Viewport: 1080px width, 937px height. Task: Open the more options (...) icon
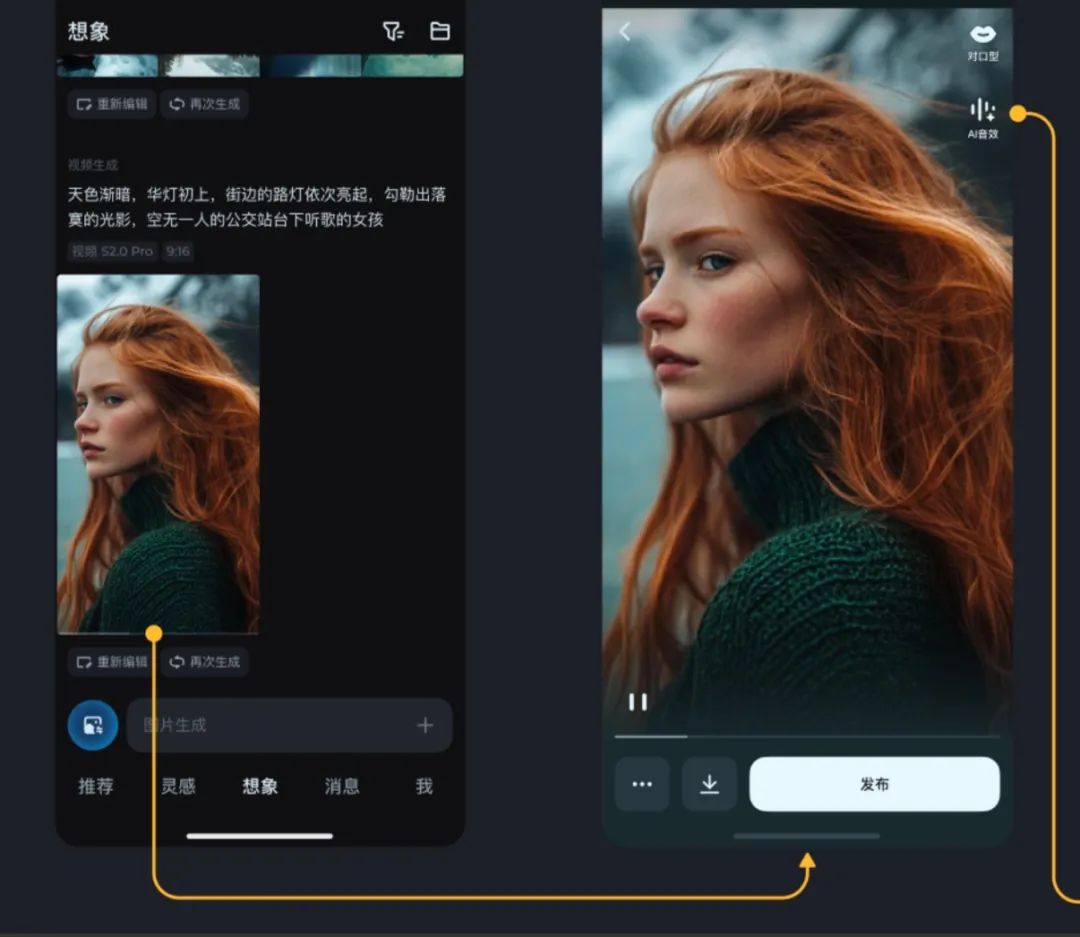click(x=642, y=784)
